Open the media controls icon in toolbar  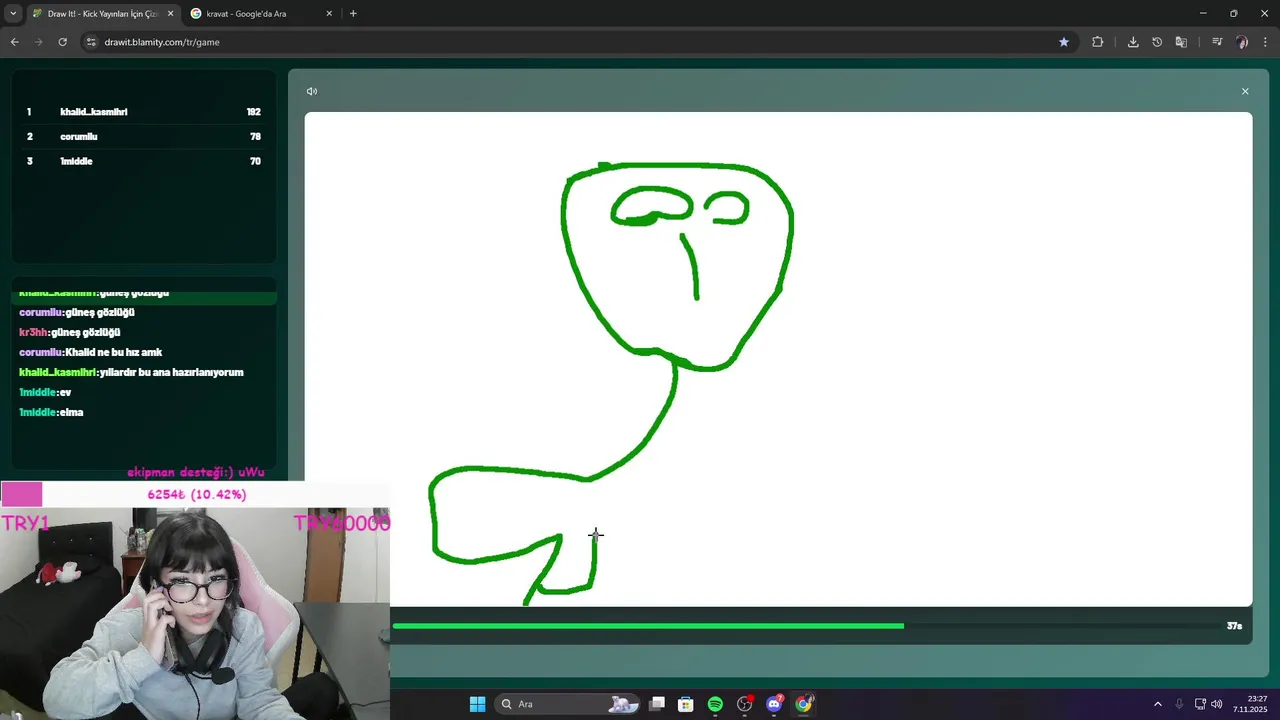[1217, 42]
